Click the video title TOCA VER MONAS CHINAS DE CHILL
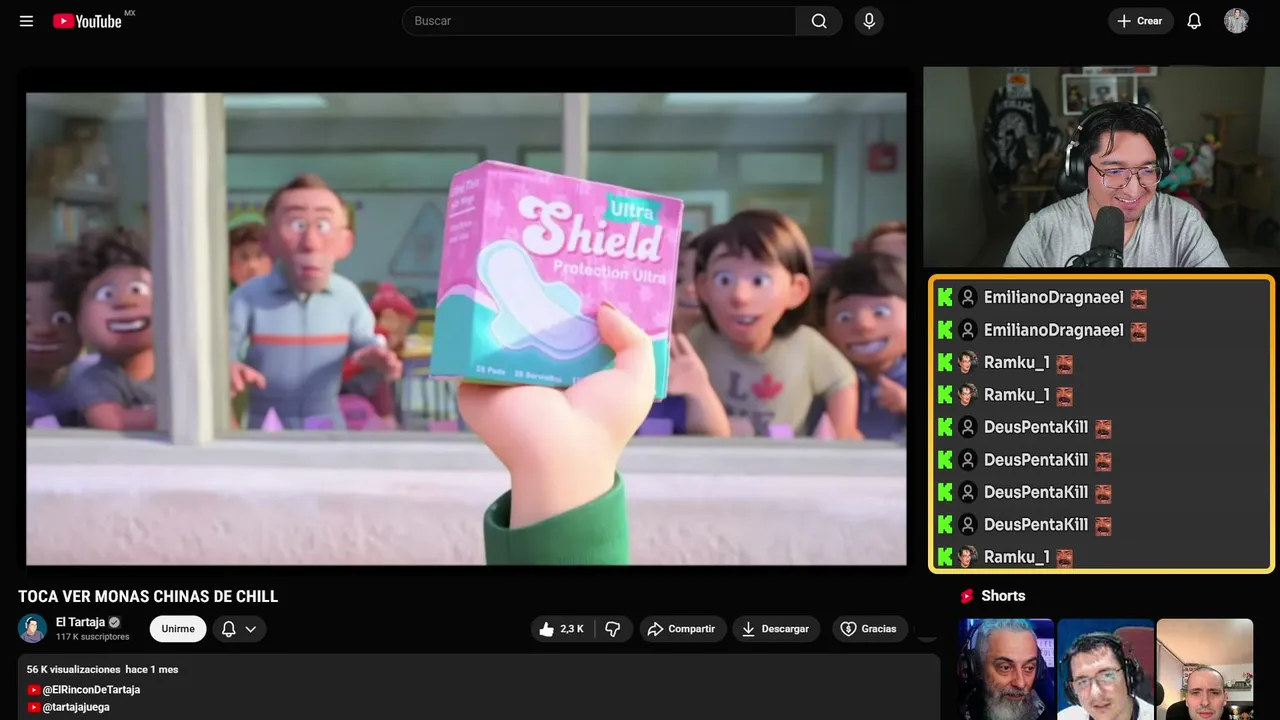 [148, 597]
